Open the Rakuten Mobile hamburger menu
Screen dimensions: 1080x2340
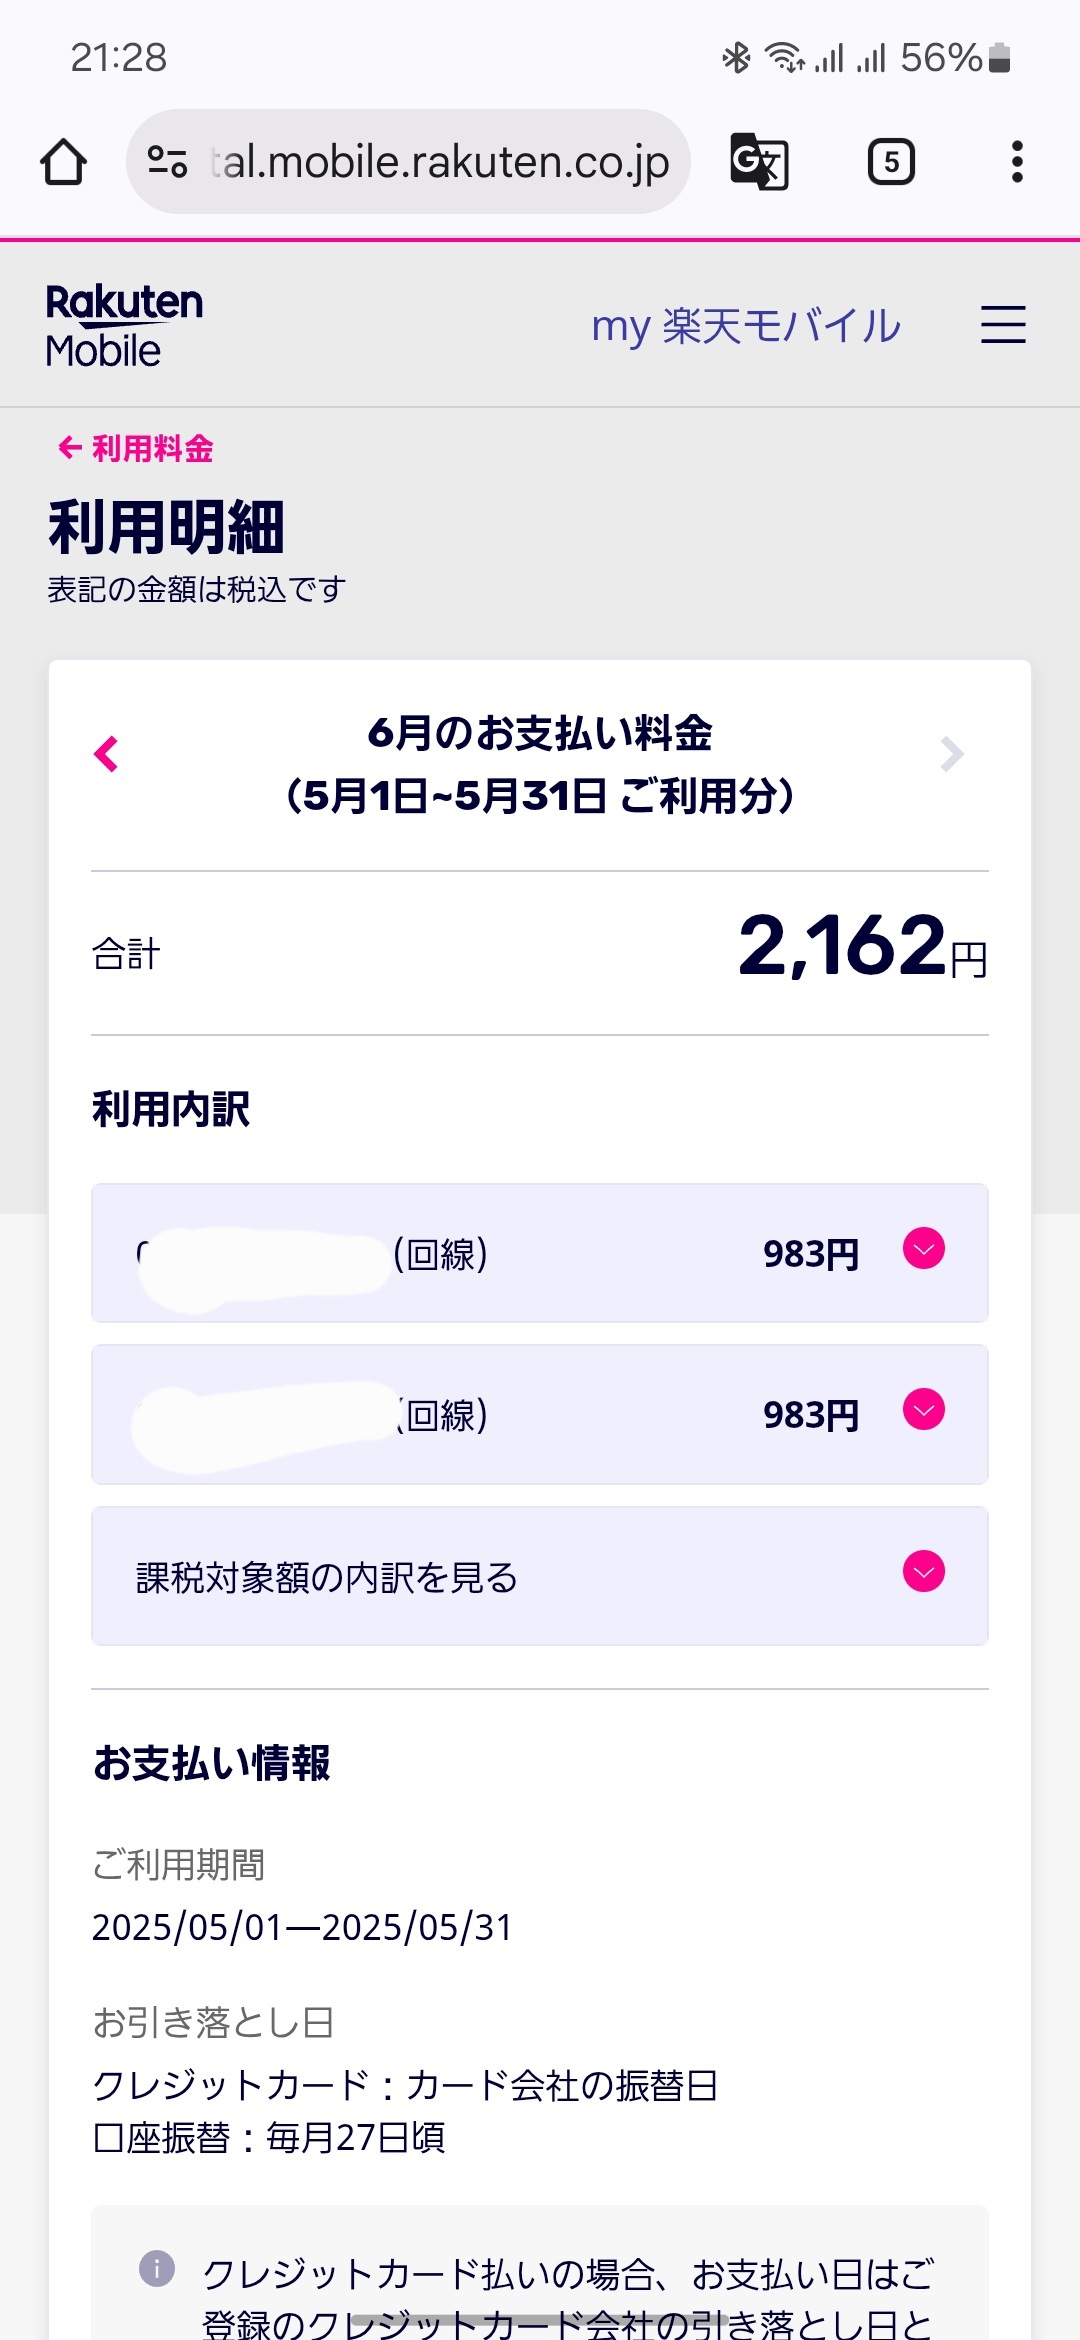point(1003,325)
